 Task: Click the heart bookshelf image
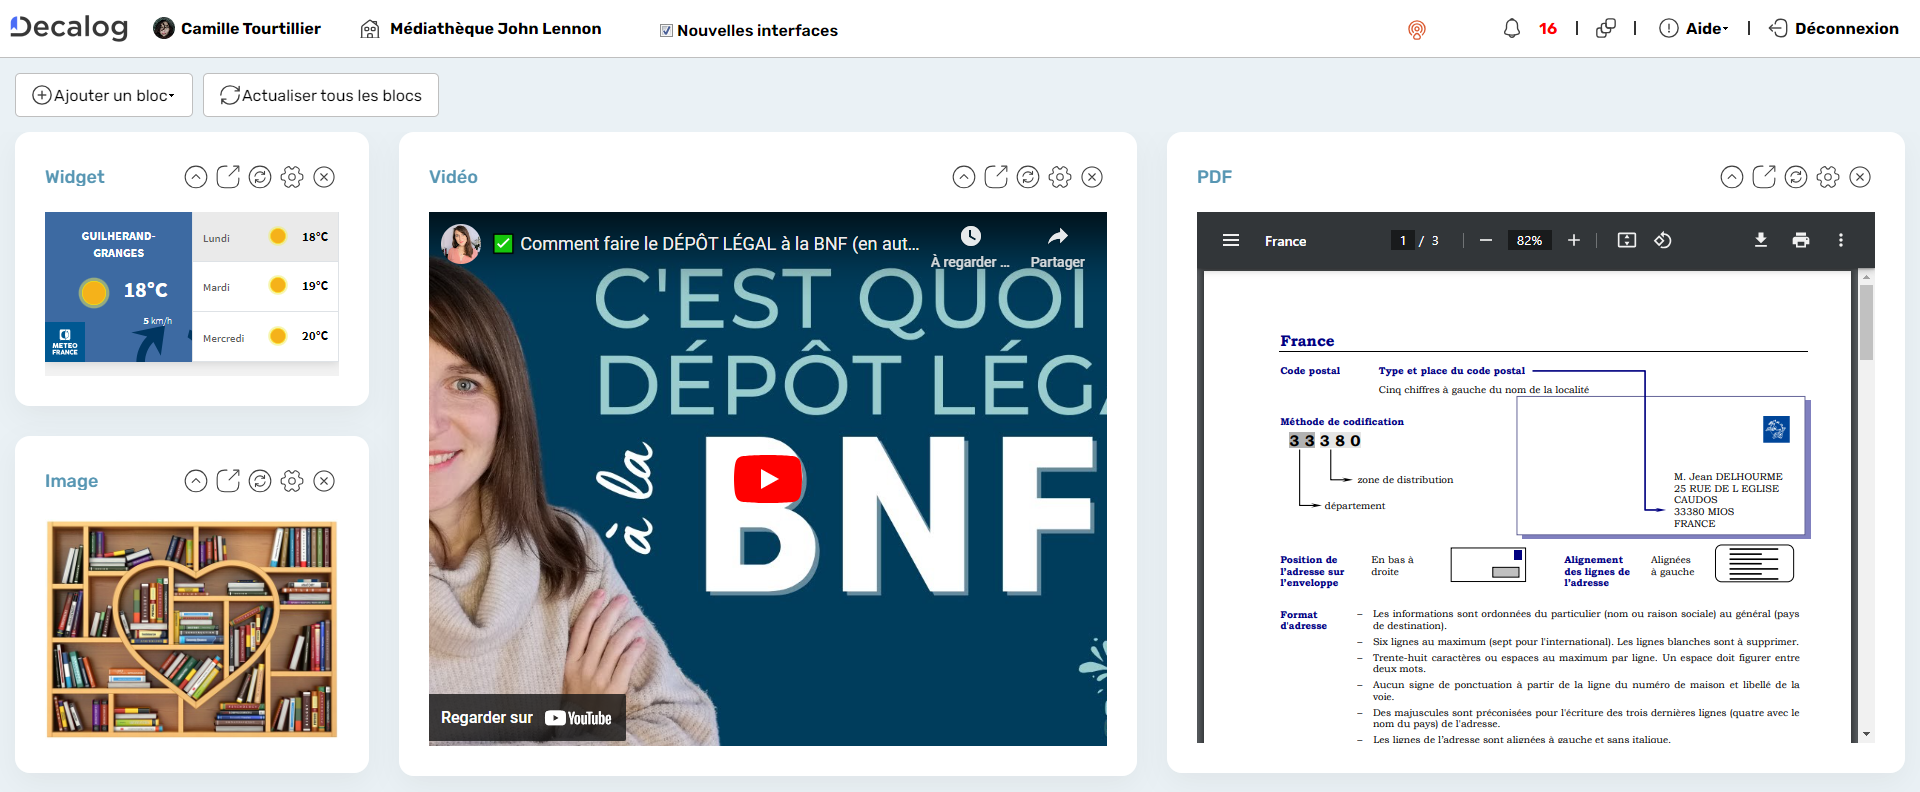(x=192, y=629)
